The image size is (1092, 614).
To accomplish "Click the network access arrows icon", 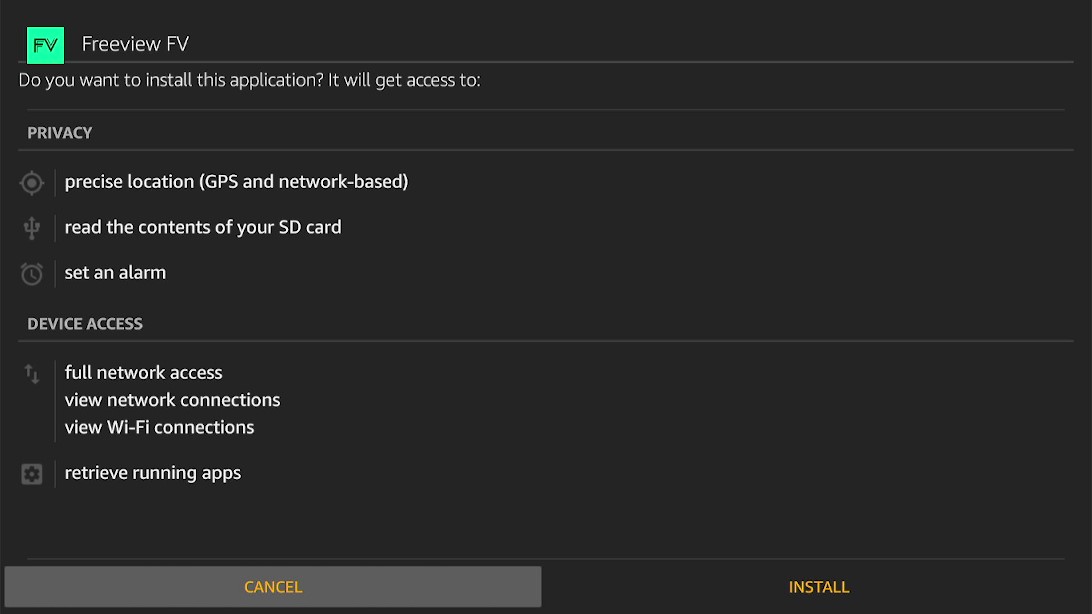I will coord(31,374).
